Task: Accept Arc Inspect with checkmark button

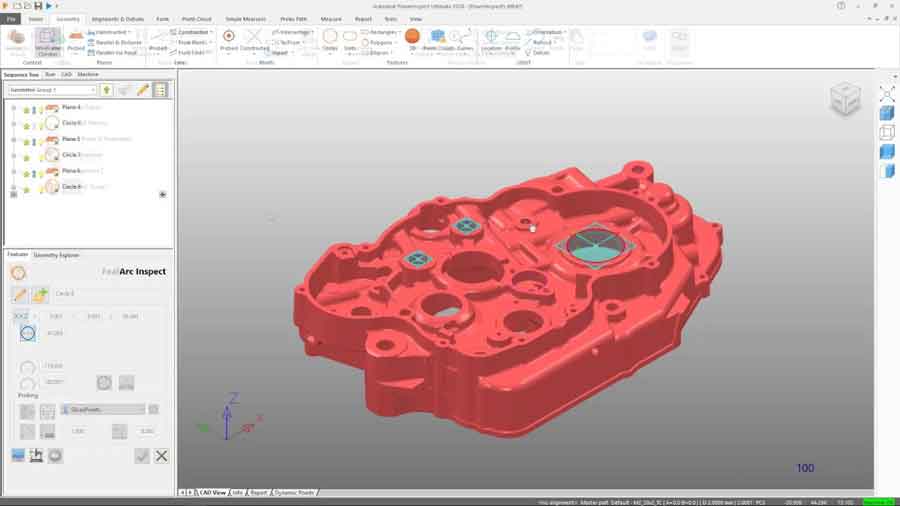Action: pos(142,456)
